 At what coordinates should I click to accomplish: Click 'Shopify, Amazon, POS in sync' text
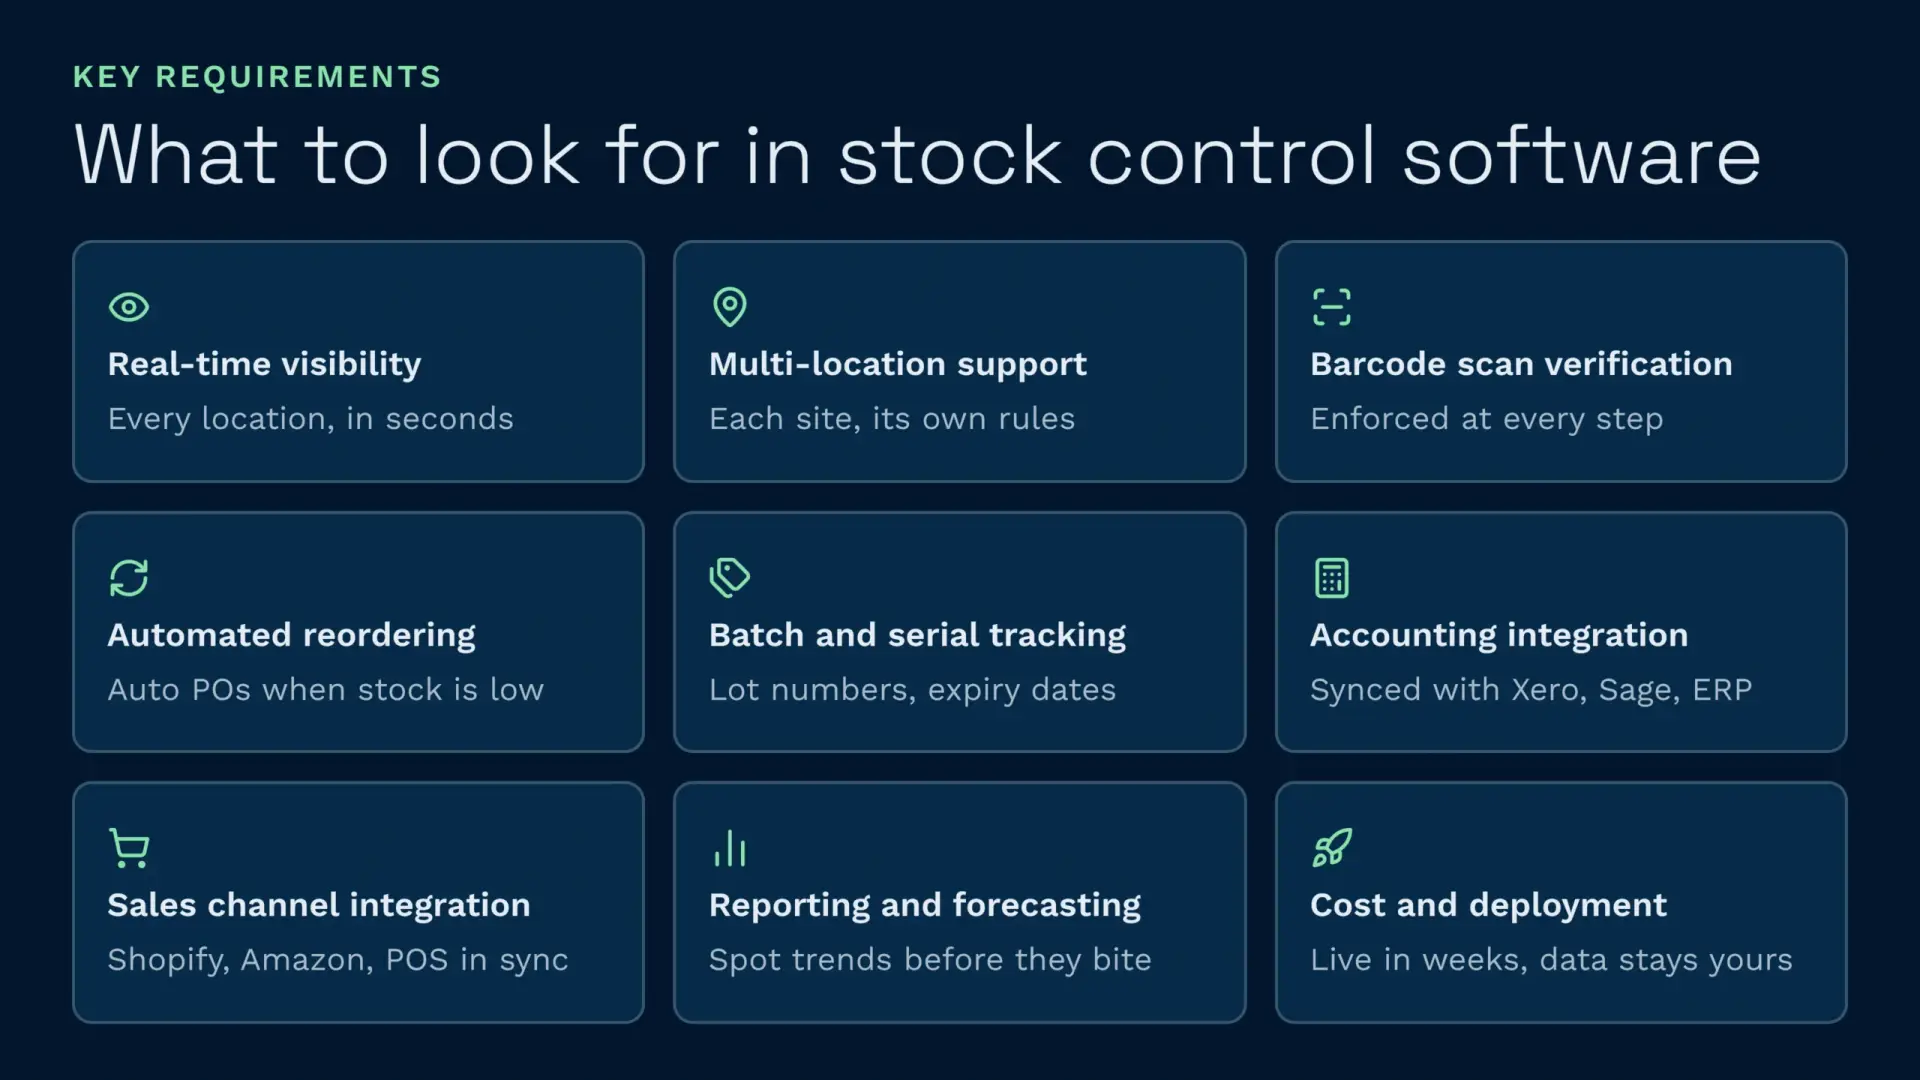point(338,960)
